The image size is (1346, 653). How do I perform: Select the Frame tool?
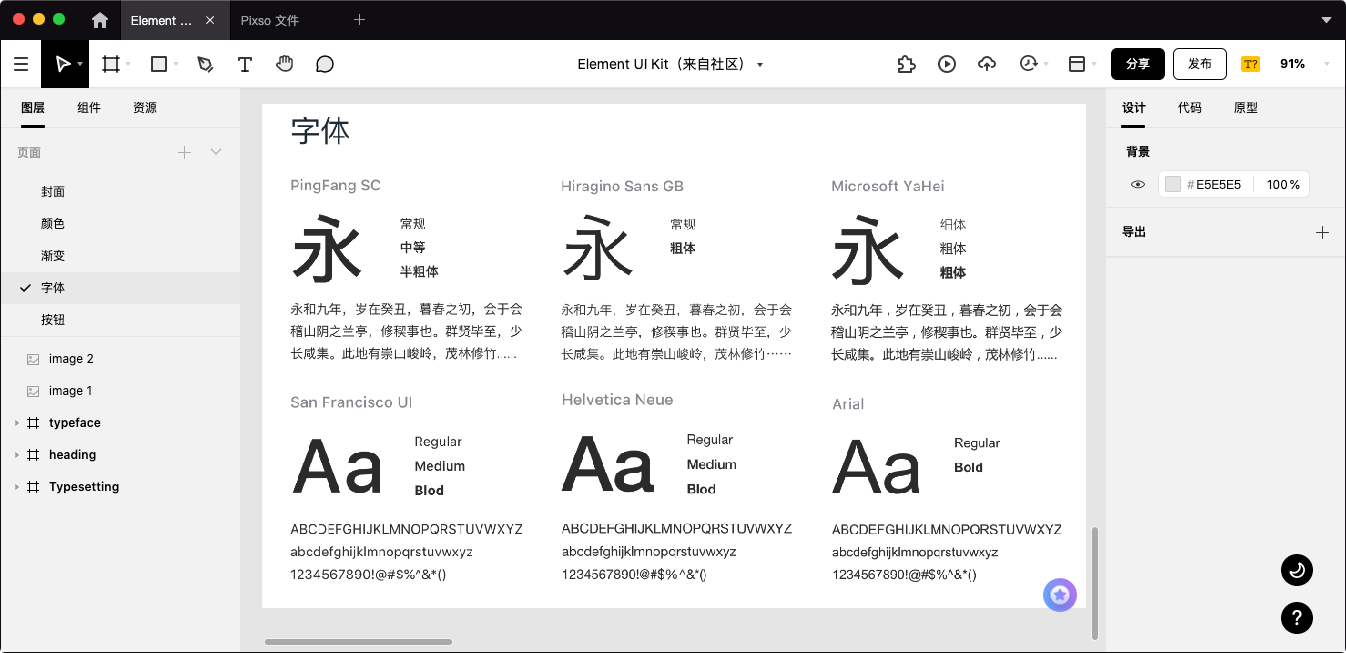click(111, 64)
